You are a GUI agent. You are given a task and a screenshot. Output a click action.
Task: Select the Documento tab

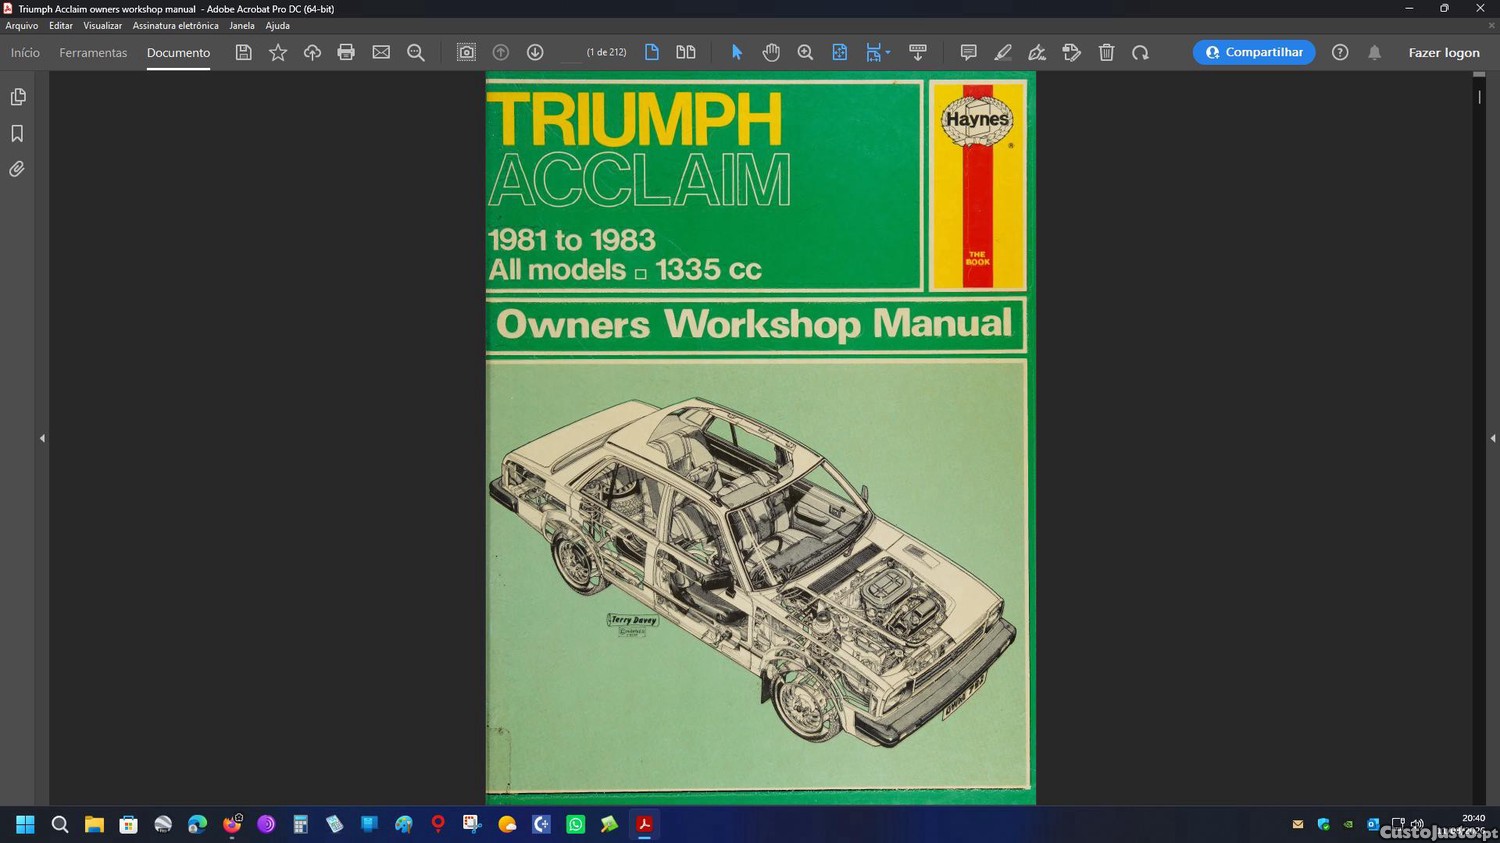(x=178, y=52)
